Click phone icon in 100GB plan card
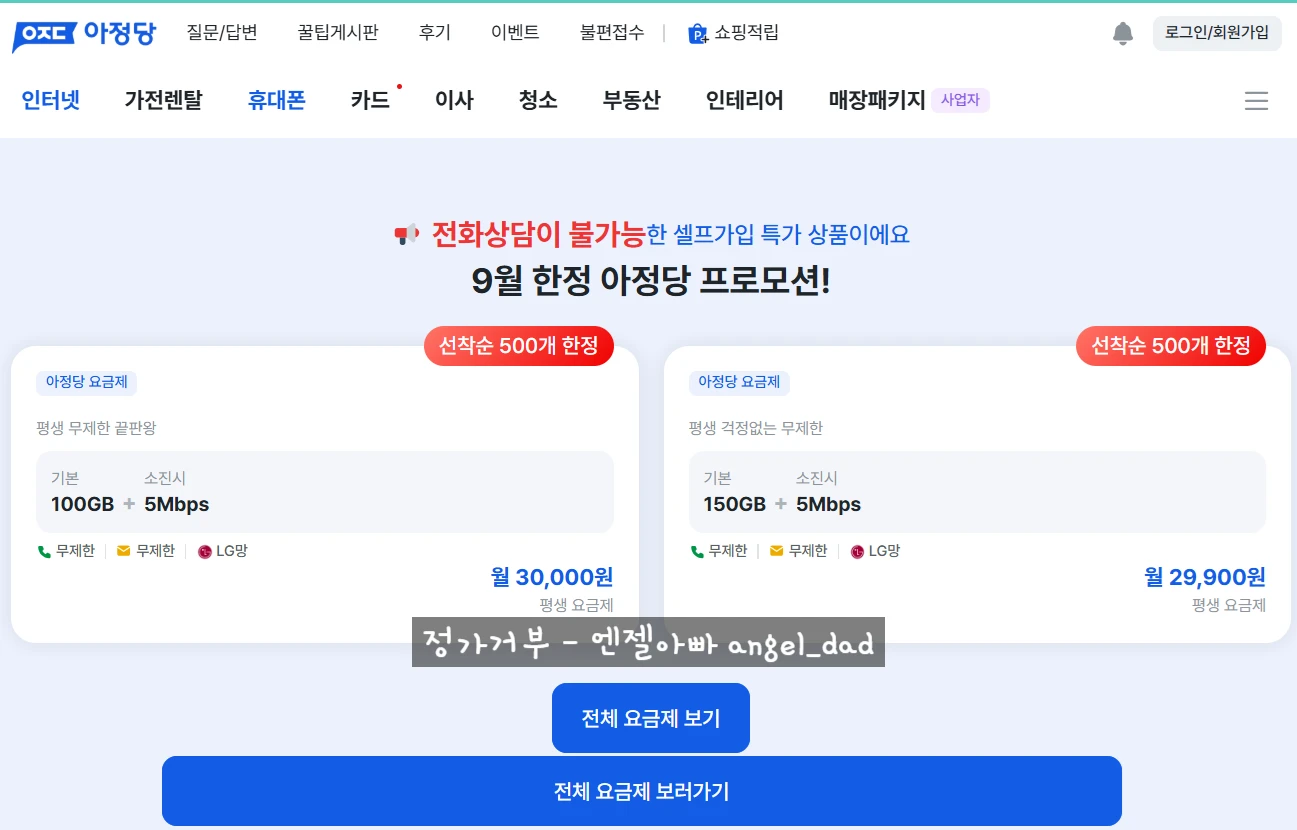 44,551
